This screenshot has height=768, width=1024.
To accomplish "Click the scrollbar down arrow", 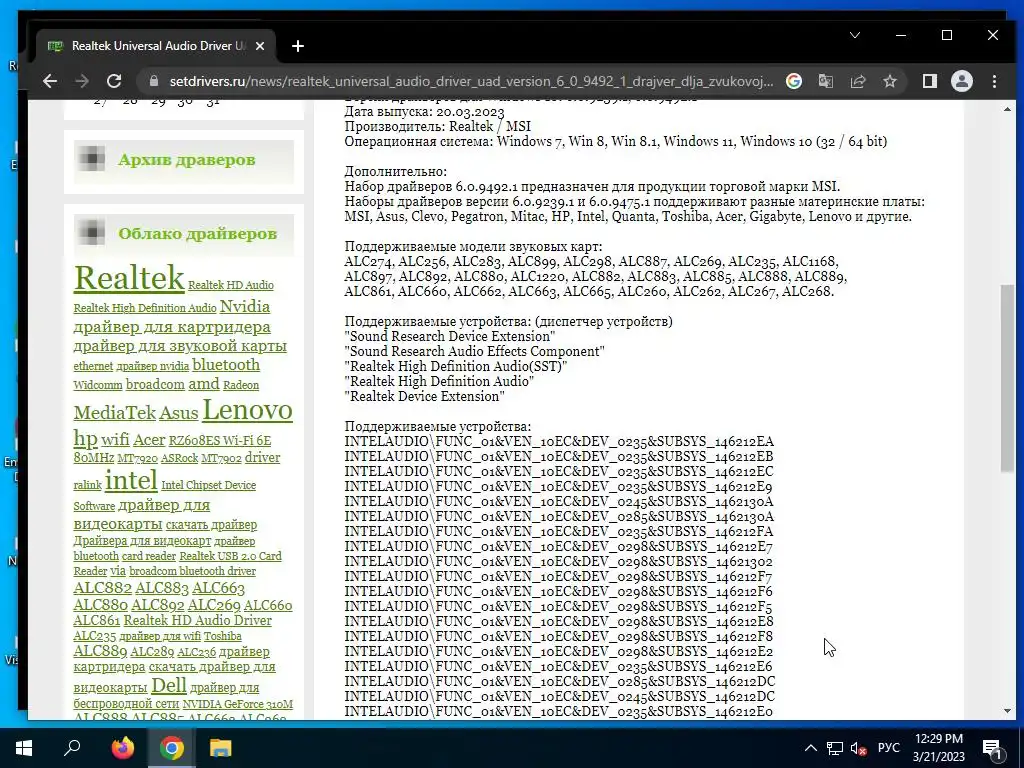I will point(1007,711).
